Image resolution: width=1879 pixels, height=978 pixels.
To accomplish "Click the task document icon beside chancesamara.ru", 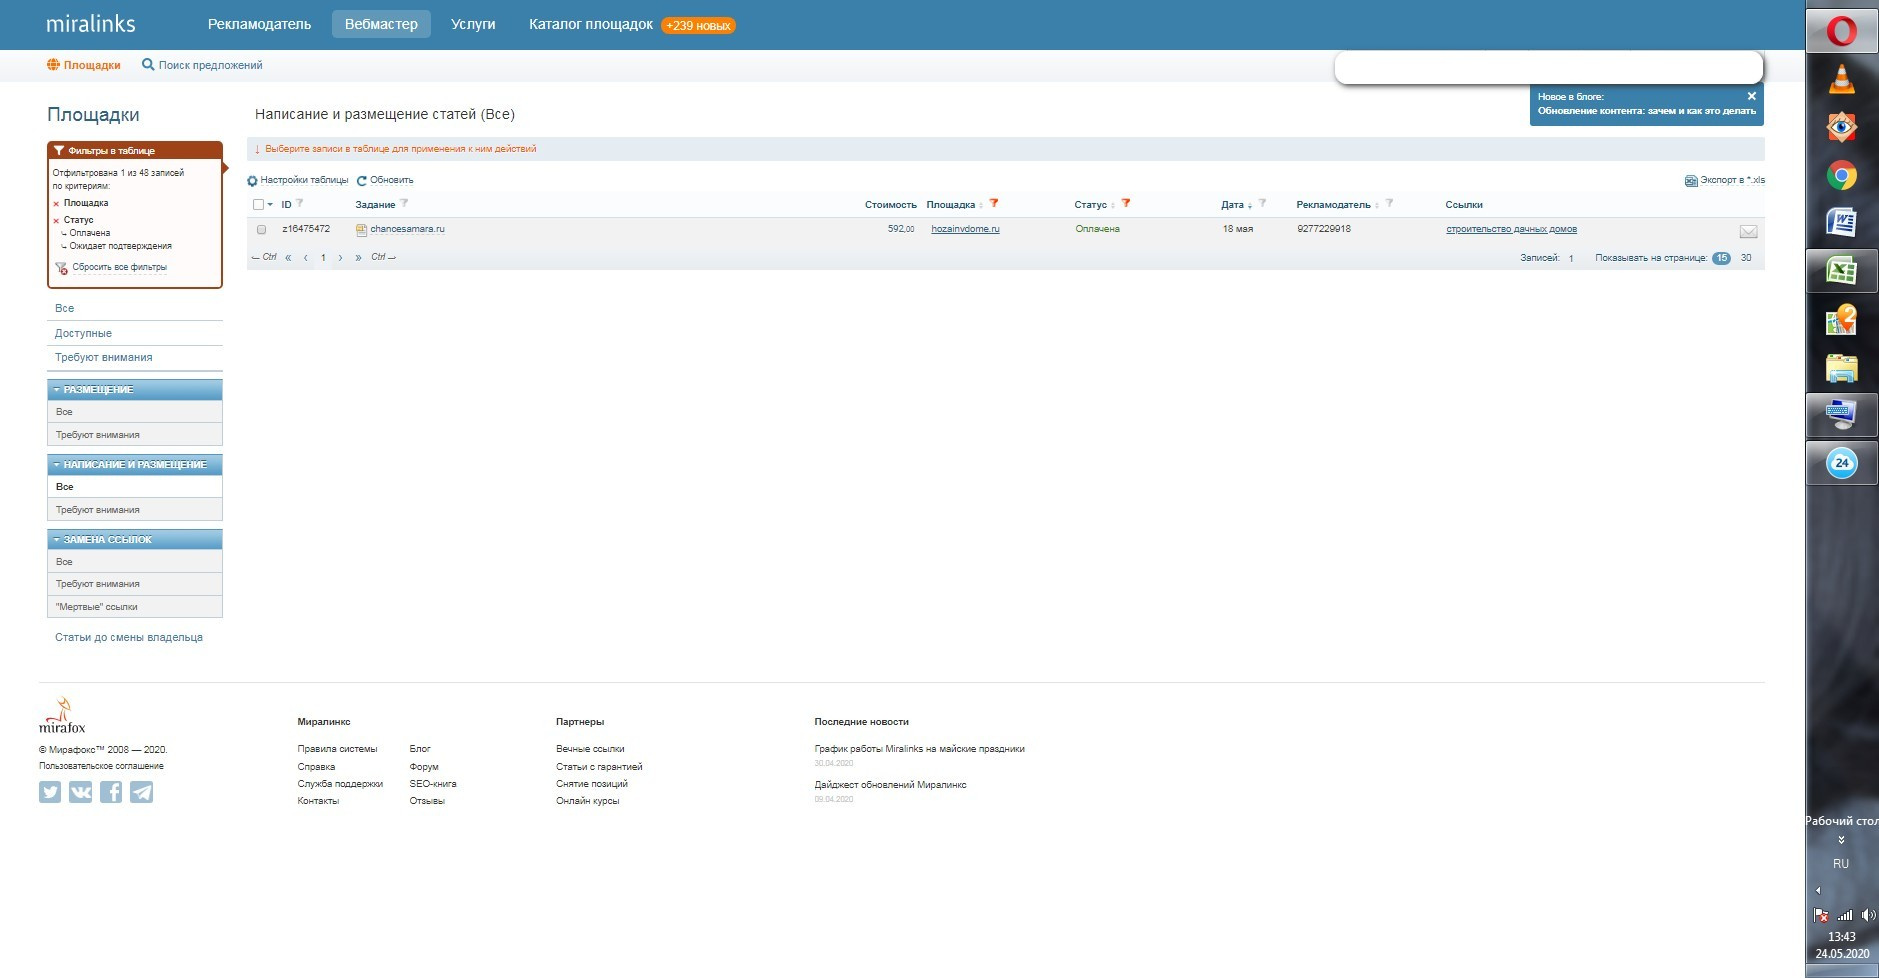I will coord(362,230).
